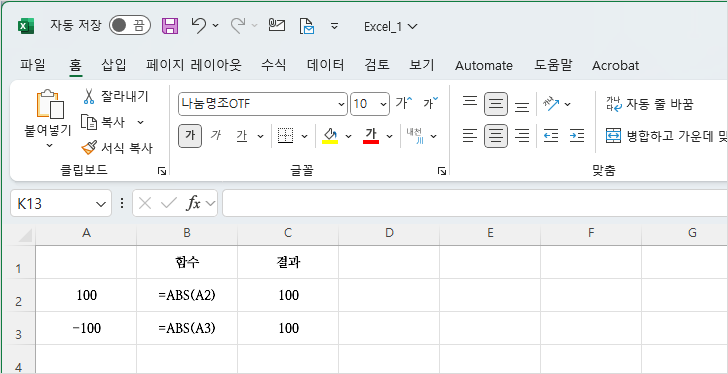Open the 수식 (Formulas) tab
Viewport: 728px width, 374px height.
click(x=273, y=65)
